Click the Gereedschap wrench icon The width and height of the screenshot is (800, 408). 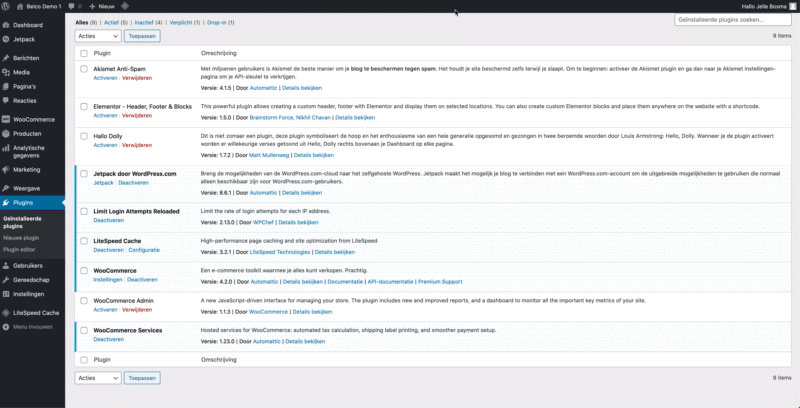tap(6, 280)
